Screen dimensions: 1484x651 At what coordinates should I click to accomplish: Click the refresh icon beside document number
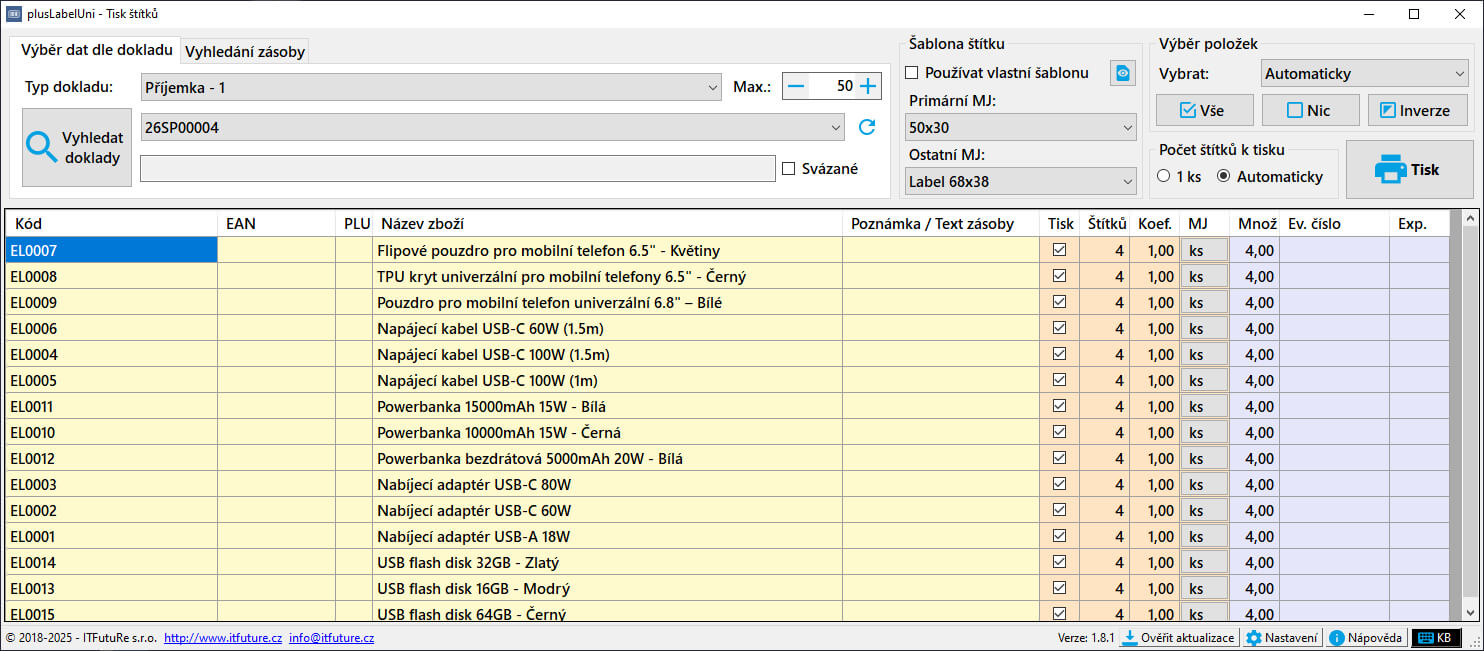(867, 127)
